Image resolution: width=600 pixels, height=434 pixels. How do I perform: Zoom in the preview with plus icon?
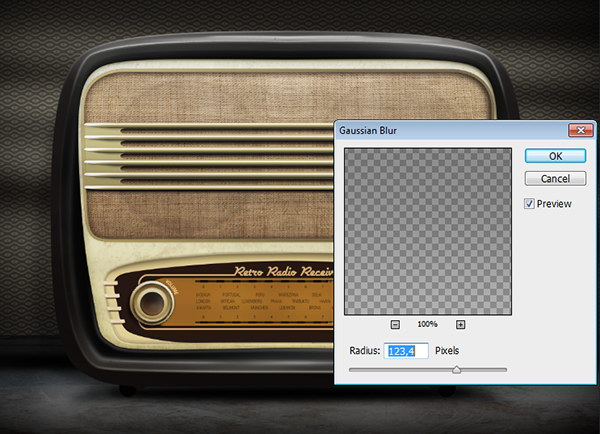pos(460,325)
